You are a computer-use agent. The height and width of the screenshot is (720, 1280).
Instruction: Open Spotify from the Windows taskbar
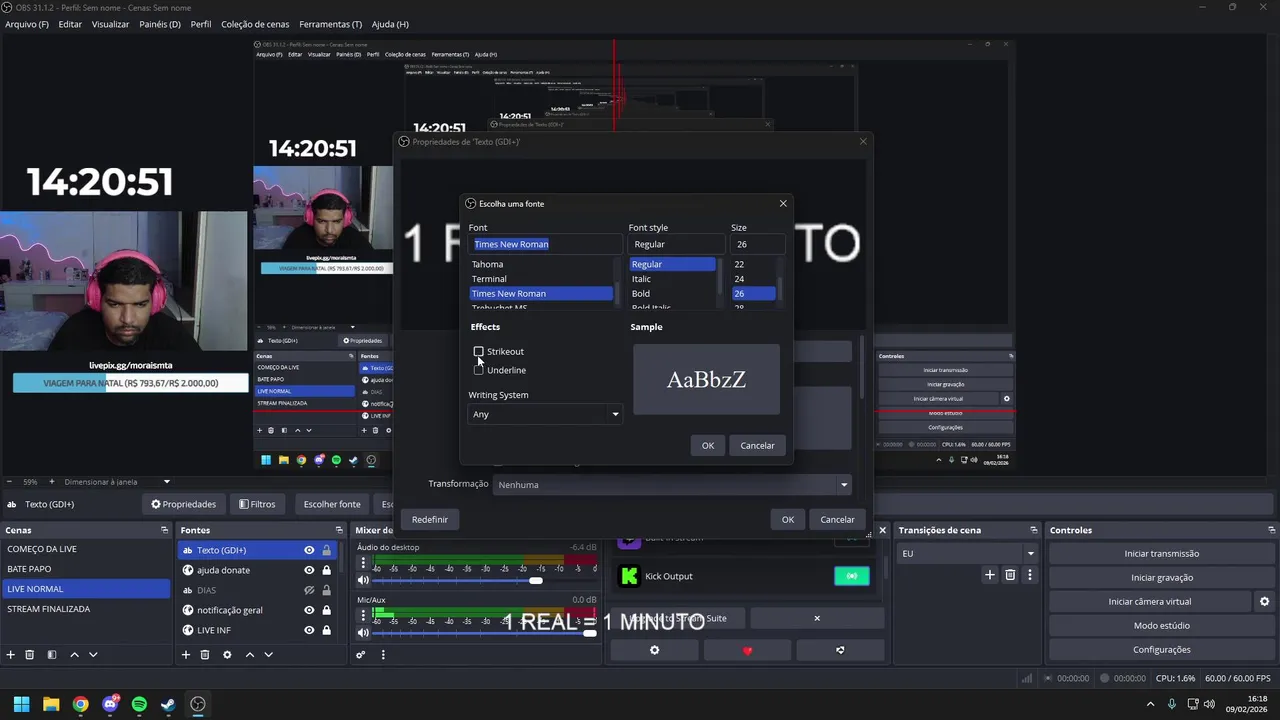tap(139, 704)
